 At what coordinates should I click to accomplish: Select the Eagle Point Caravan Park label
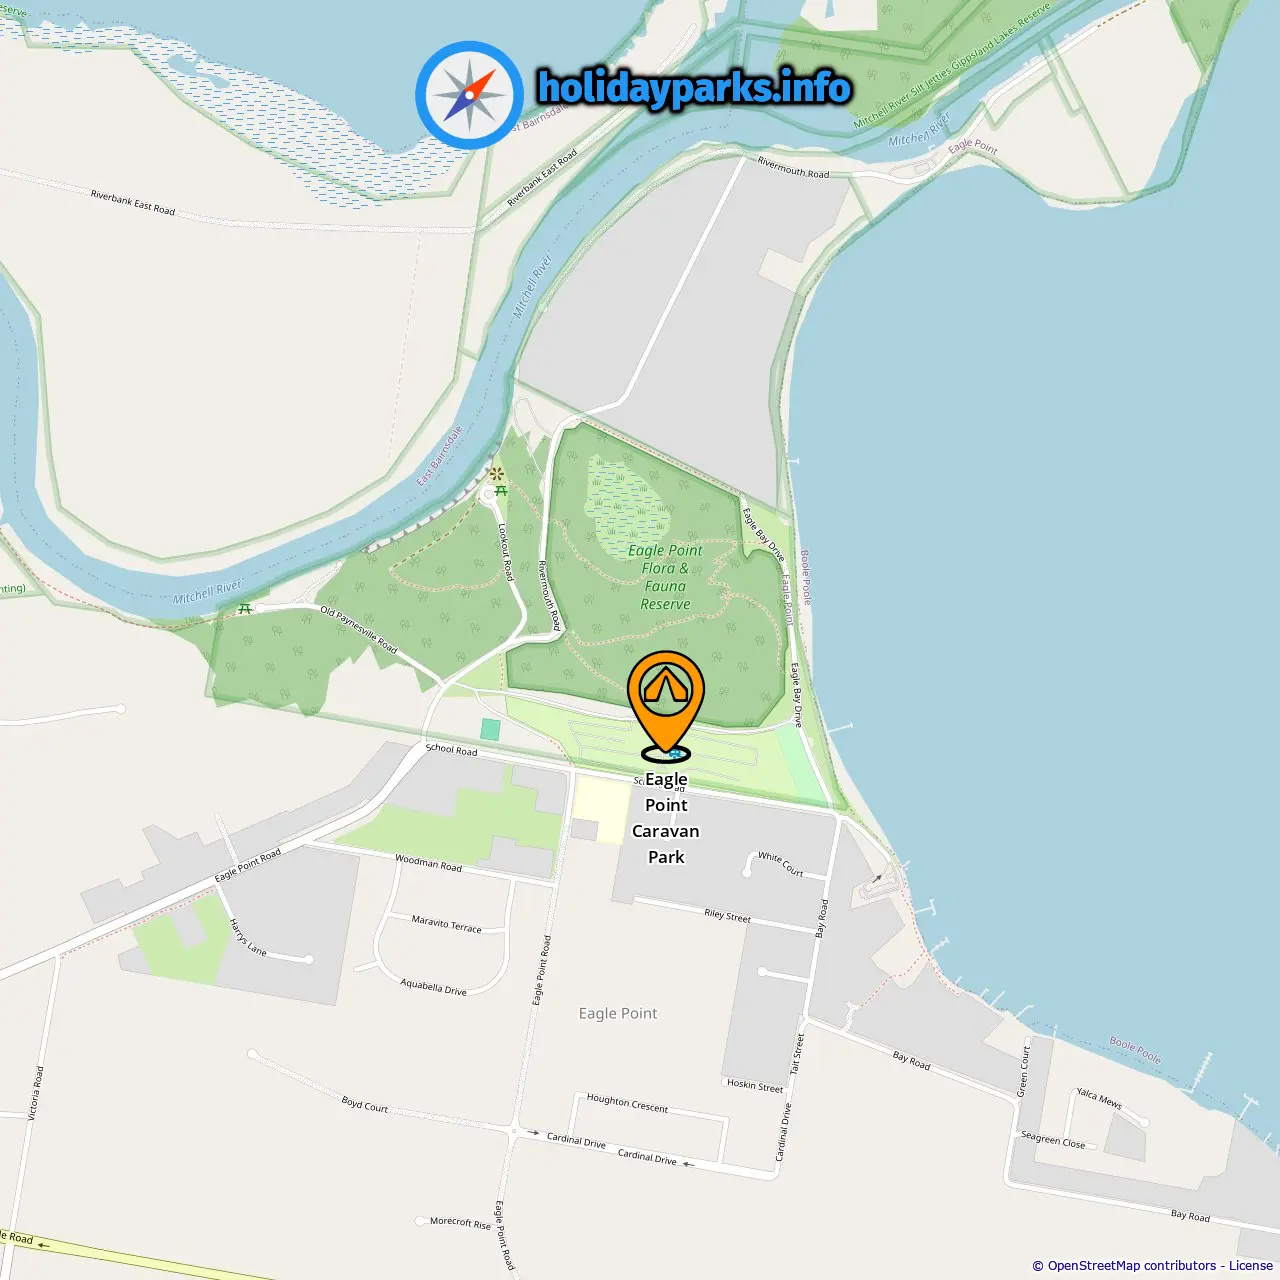(x=666, y=818)
